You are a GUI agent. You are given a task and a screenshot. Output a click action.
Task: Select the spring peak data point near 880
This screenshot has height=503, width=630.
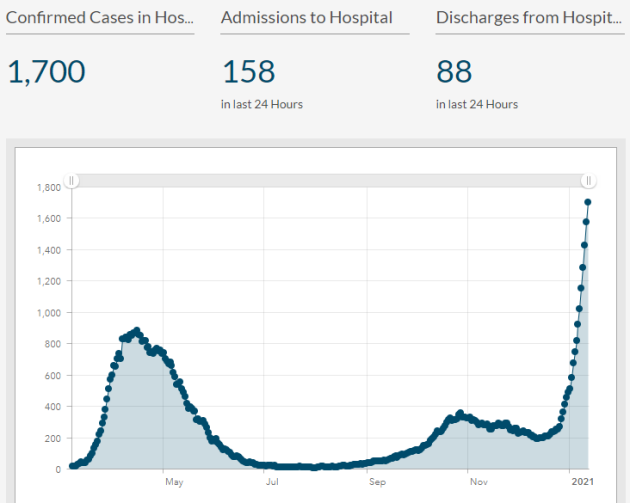pos(136,330)
